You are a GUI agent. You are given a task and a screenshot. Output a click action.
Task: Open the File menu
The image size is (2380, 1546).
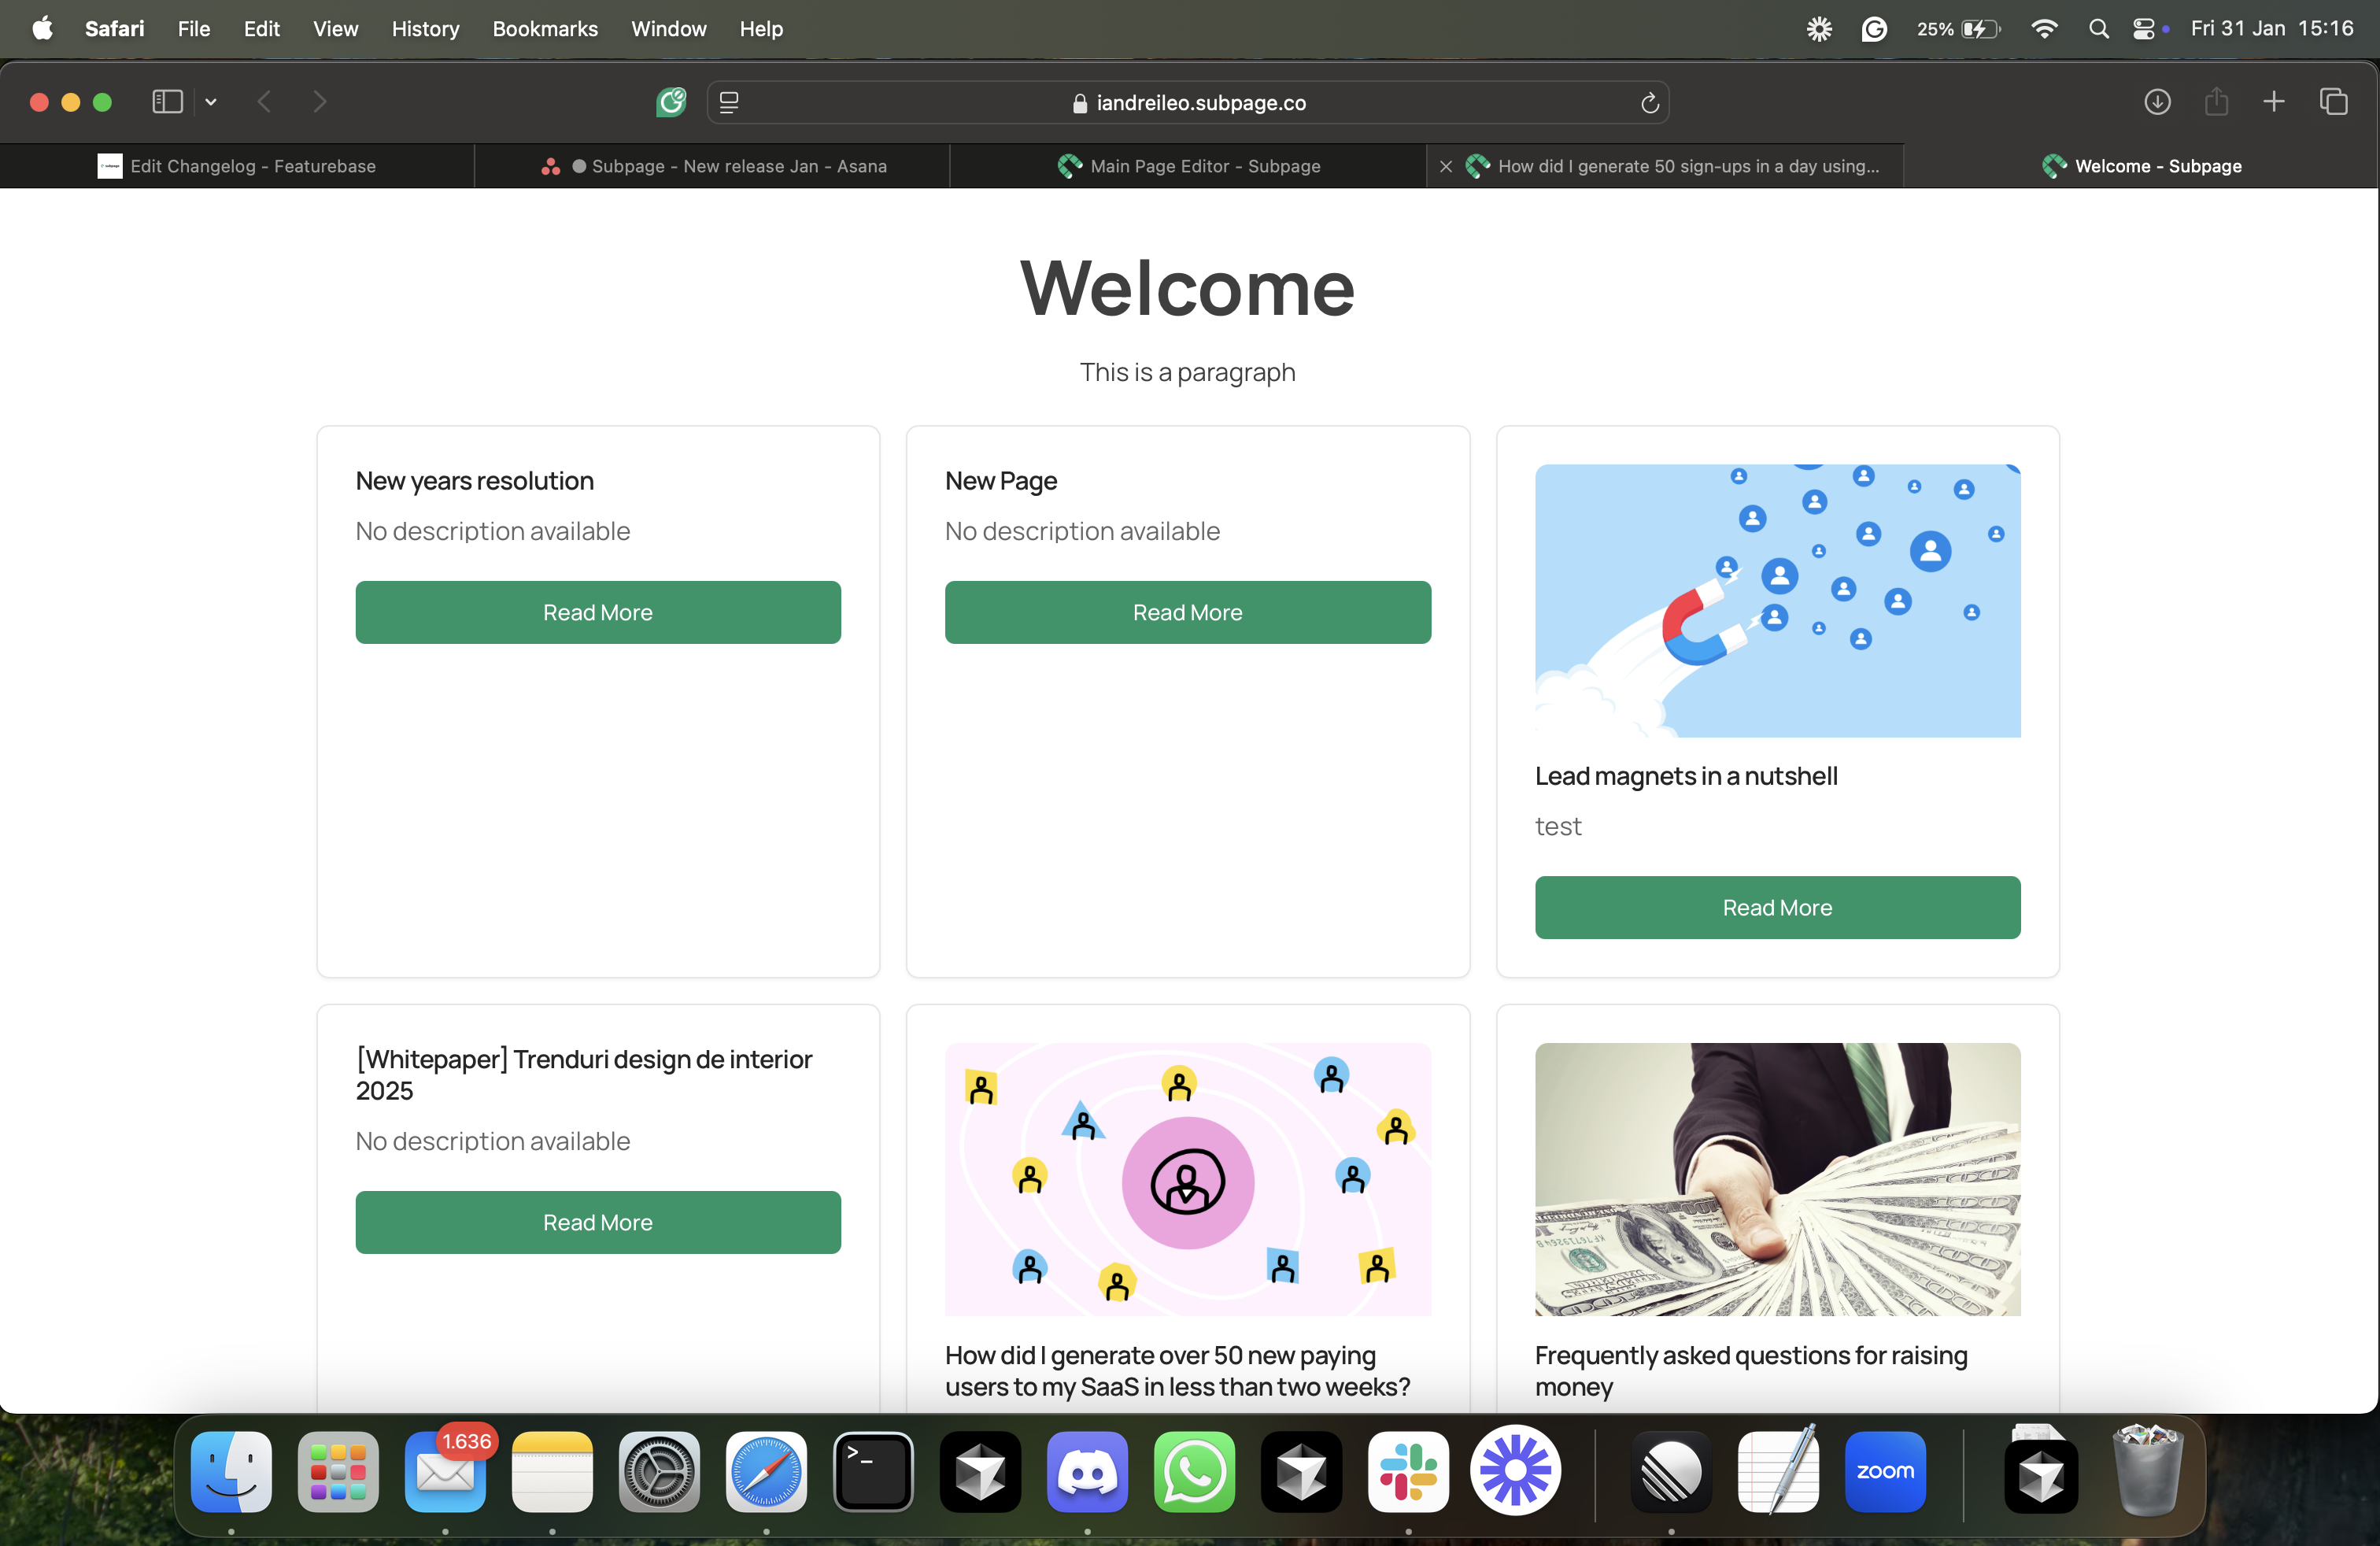coord(193,28)
